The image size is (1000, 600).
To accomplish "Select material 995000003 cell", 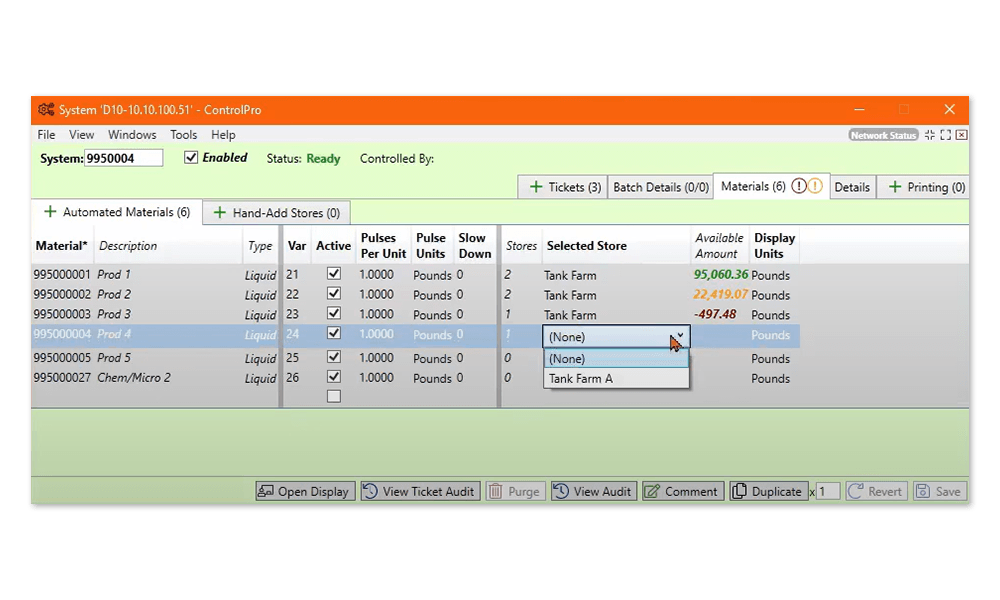I will (62, 314).
